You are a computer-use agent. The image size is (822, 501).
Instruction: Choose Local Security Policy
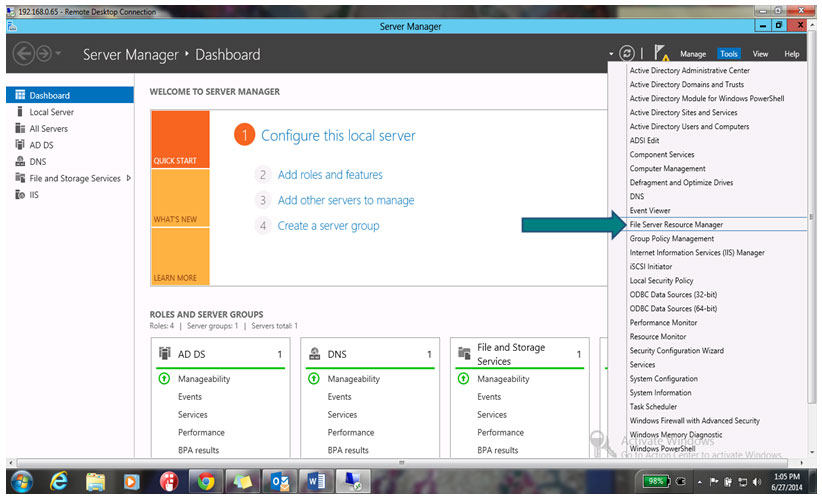[661, 280]
